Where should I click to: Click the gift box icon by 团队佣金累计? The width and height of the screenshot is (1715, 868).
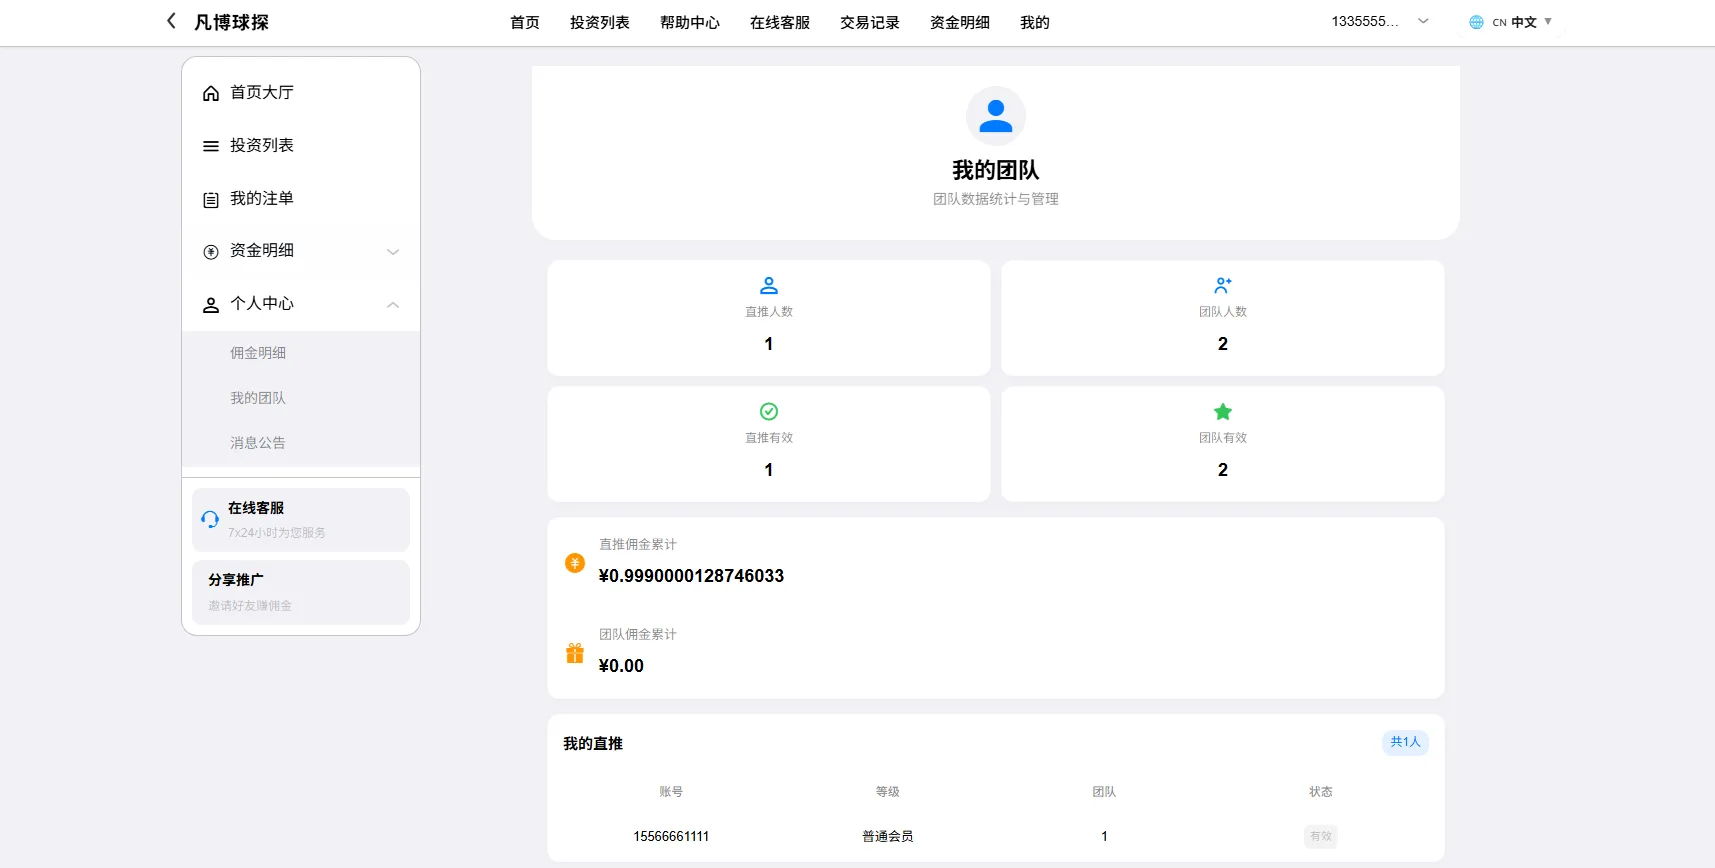pyautogui.click(x=575, y=653)
